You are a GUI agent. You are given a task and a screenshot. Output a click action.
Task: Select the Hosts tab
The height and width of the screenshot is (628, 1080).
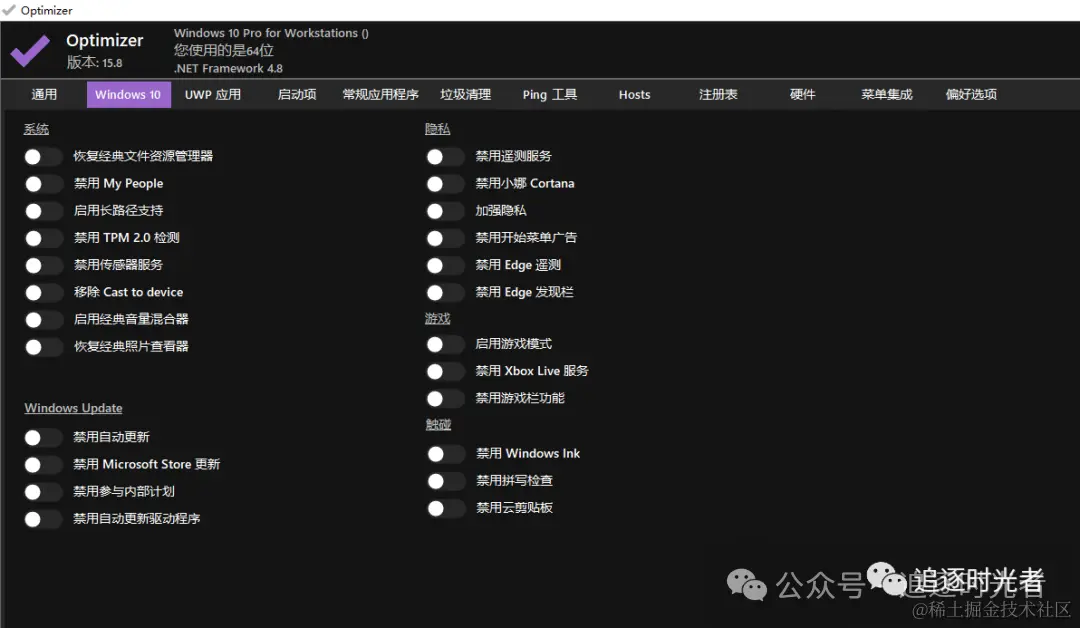634,94
